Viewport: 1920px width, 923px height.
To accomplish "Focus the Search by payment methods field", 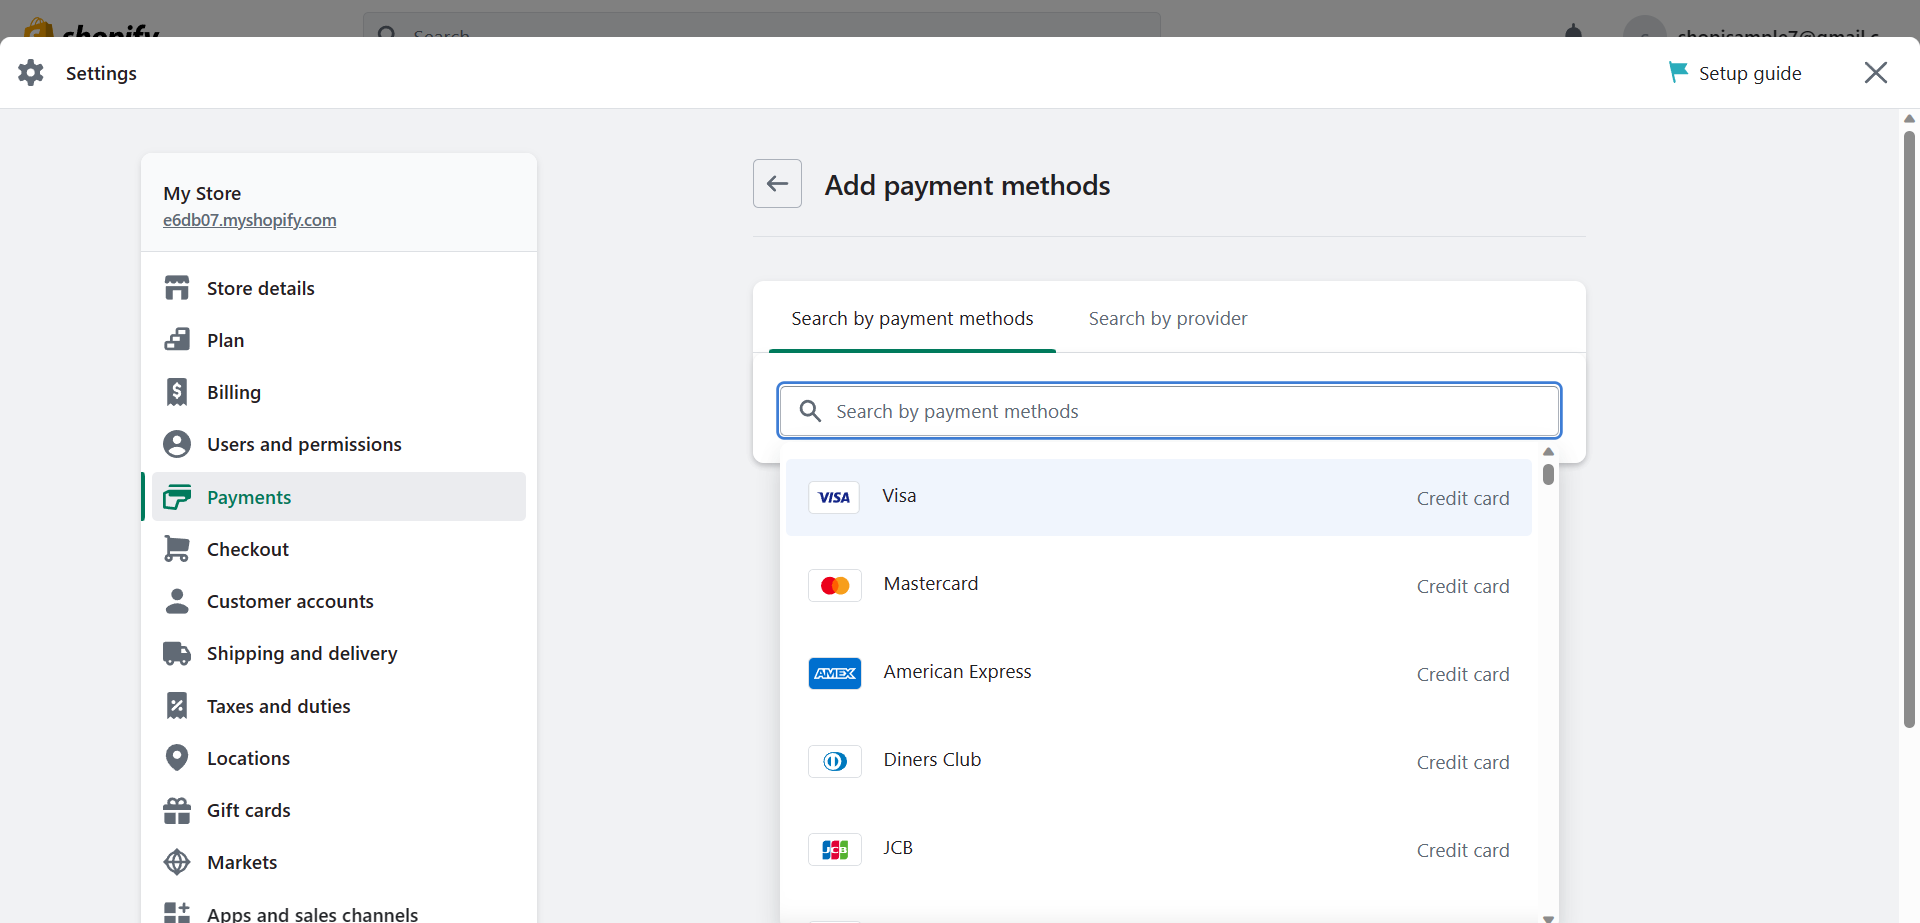I will click(1169, 411).
